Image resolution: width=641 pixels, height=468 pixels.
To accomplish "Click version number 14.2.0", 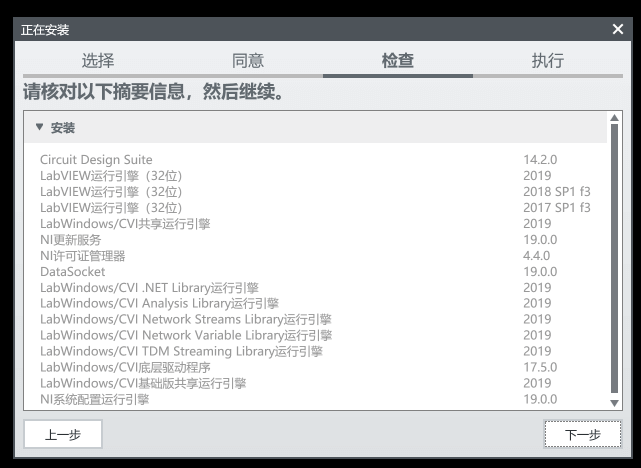I will pyautogui.click(x=540, y=159).
